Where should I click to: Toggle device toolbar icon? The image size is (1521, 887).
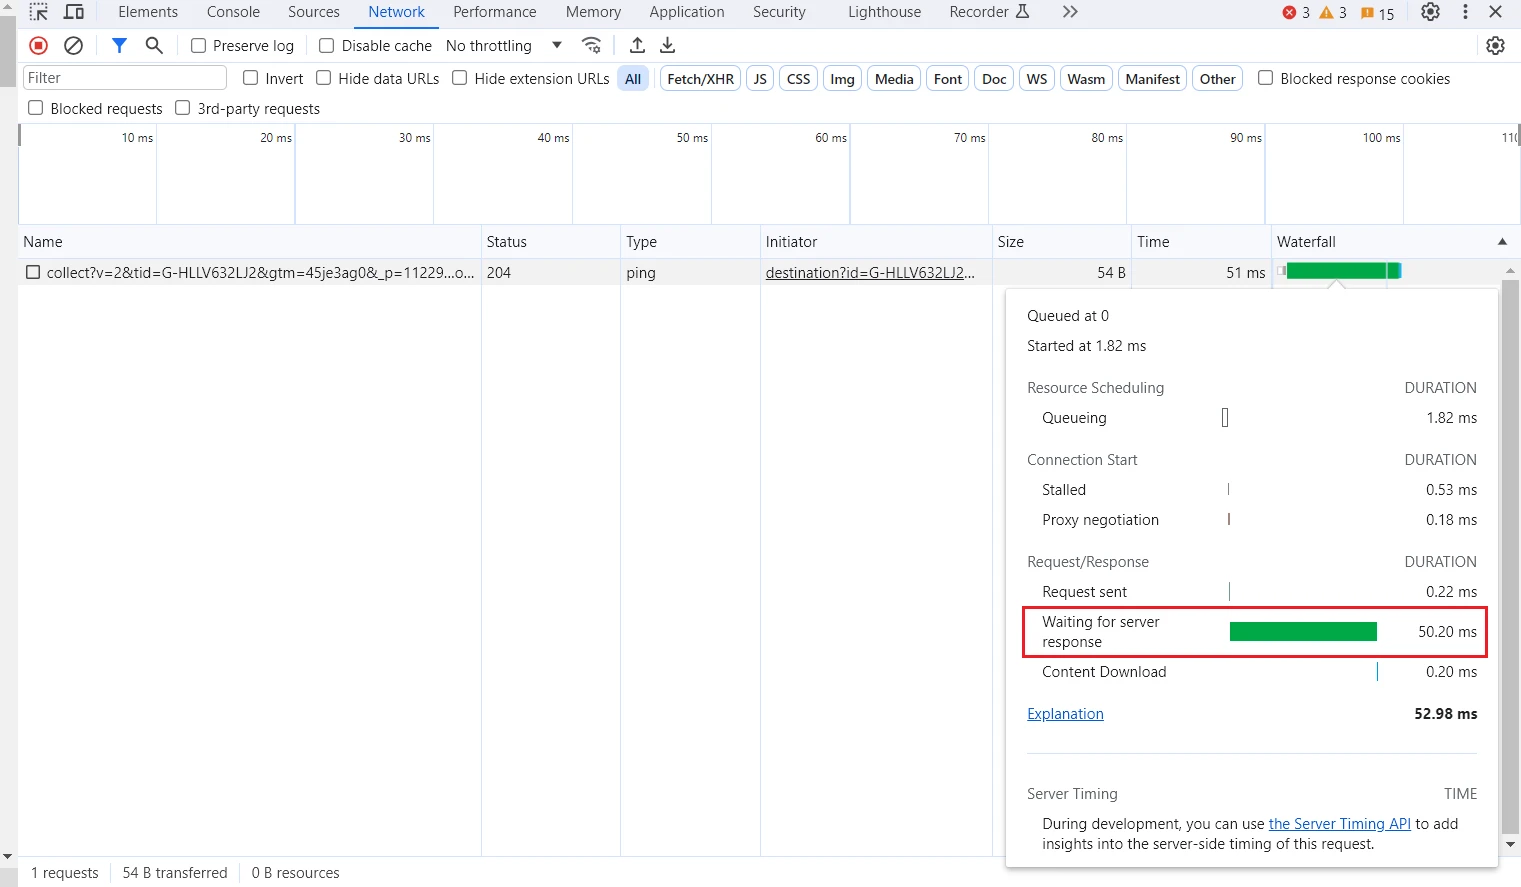click(x=74, y=12)
